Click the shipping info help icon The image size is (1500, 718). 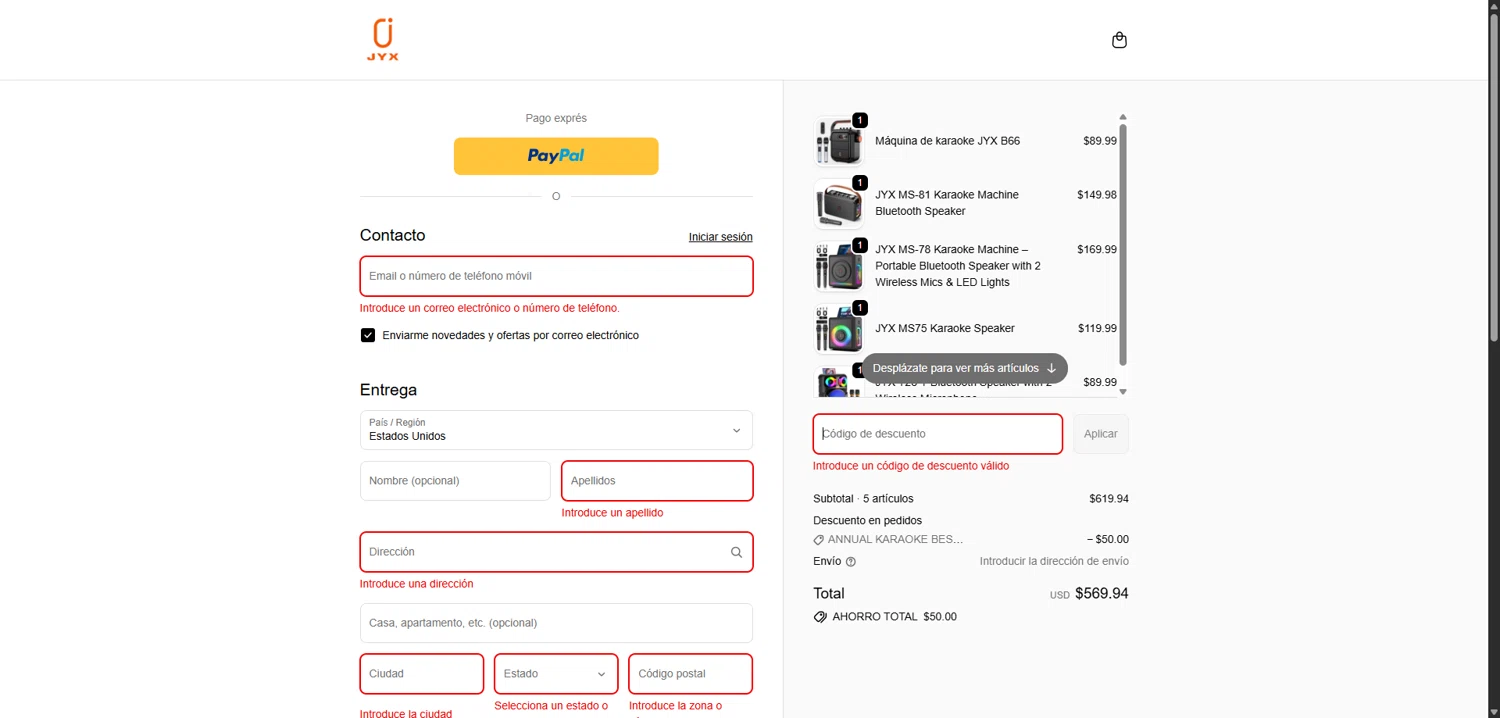[851, 562]
